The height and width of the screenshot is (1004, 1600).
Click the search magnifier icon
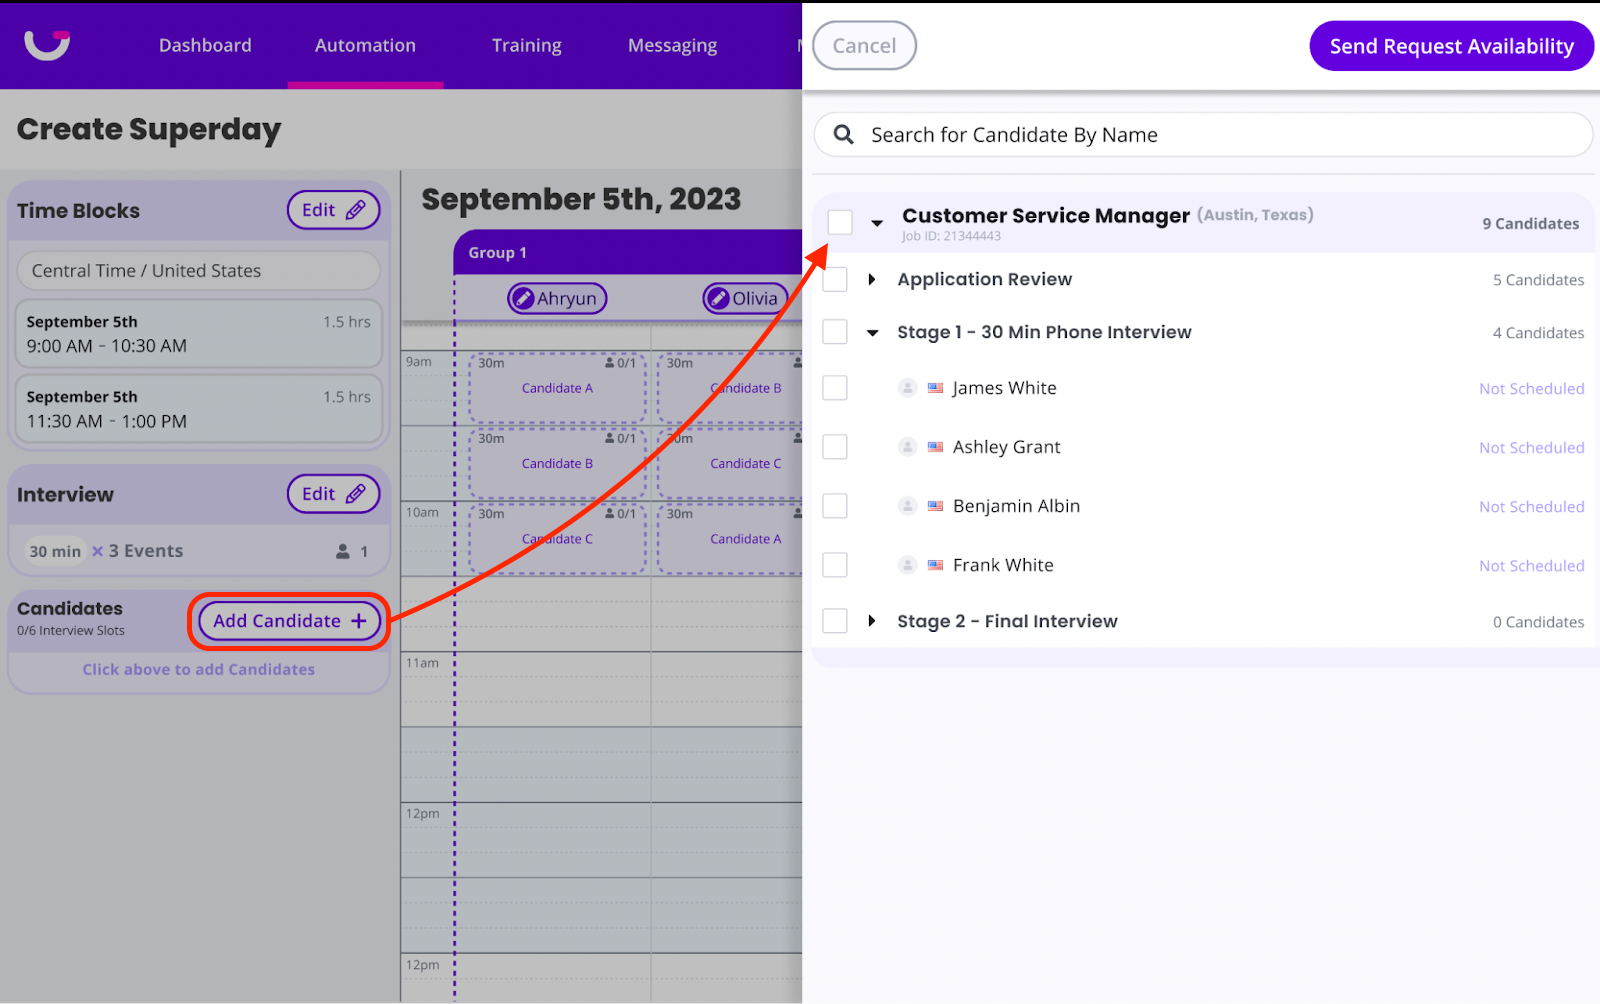pyautogui.click(x=844, y=134)
